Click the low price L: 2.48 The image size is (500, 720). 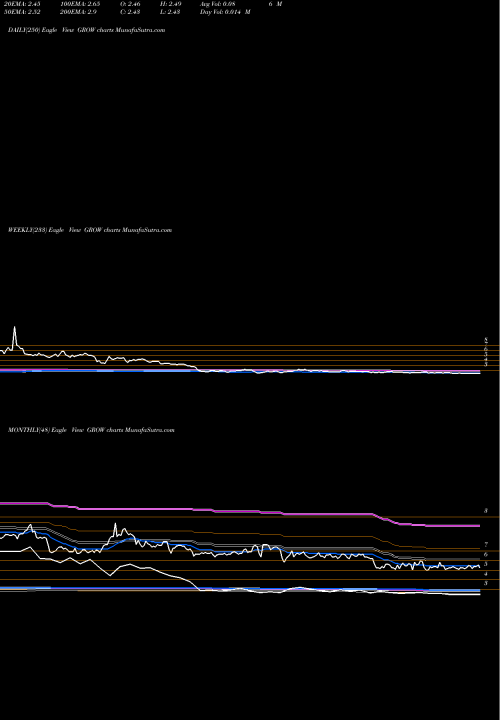tap(170, 12)
